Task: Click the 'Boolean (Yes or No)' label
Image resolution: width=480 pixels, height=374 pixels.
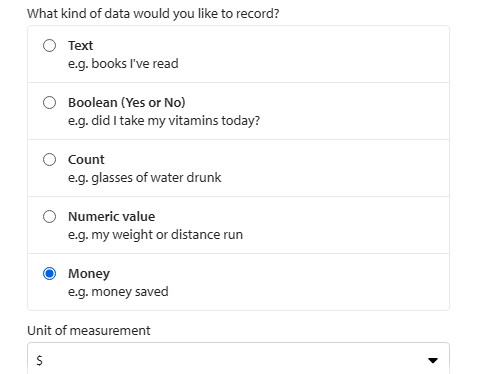Action: [127, 103]
